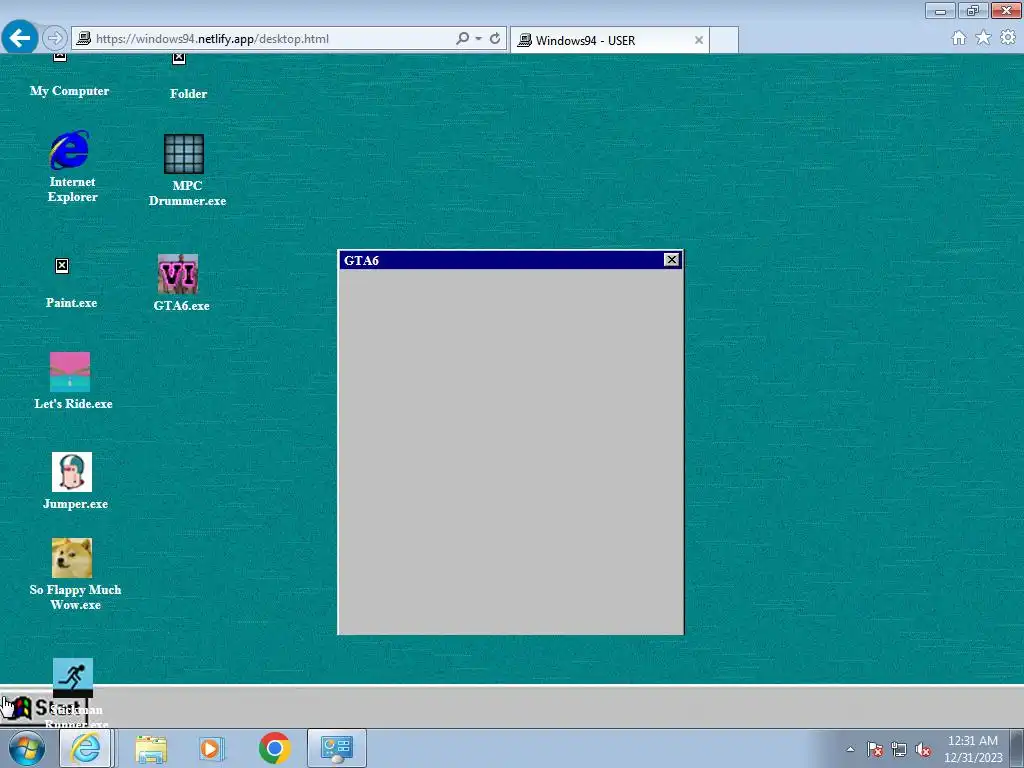Switch to the Windows94 - USER tab
The height and width of the screenshot is (768, 1024).
click(609, 40)
